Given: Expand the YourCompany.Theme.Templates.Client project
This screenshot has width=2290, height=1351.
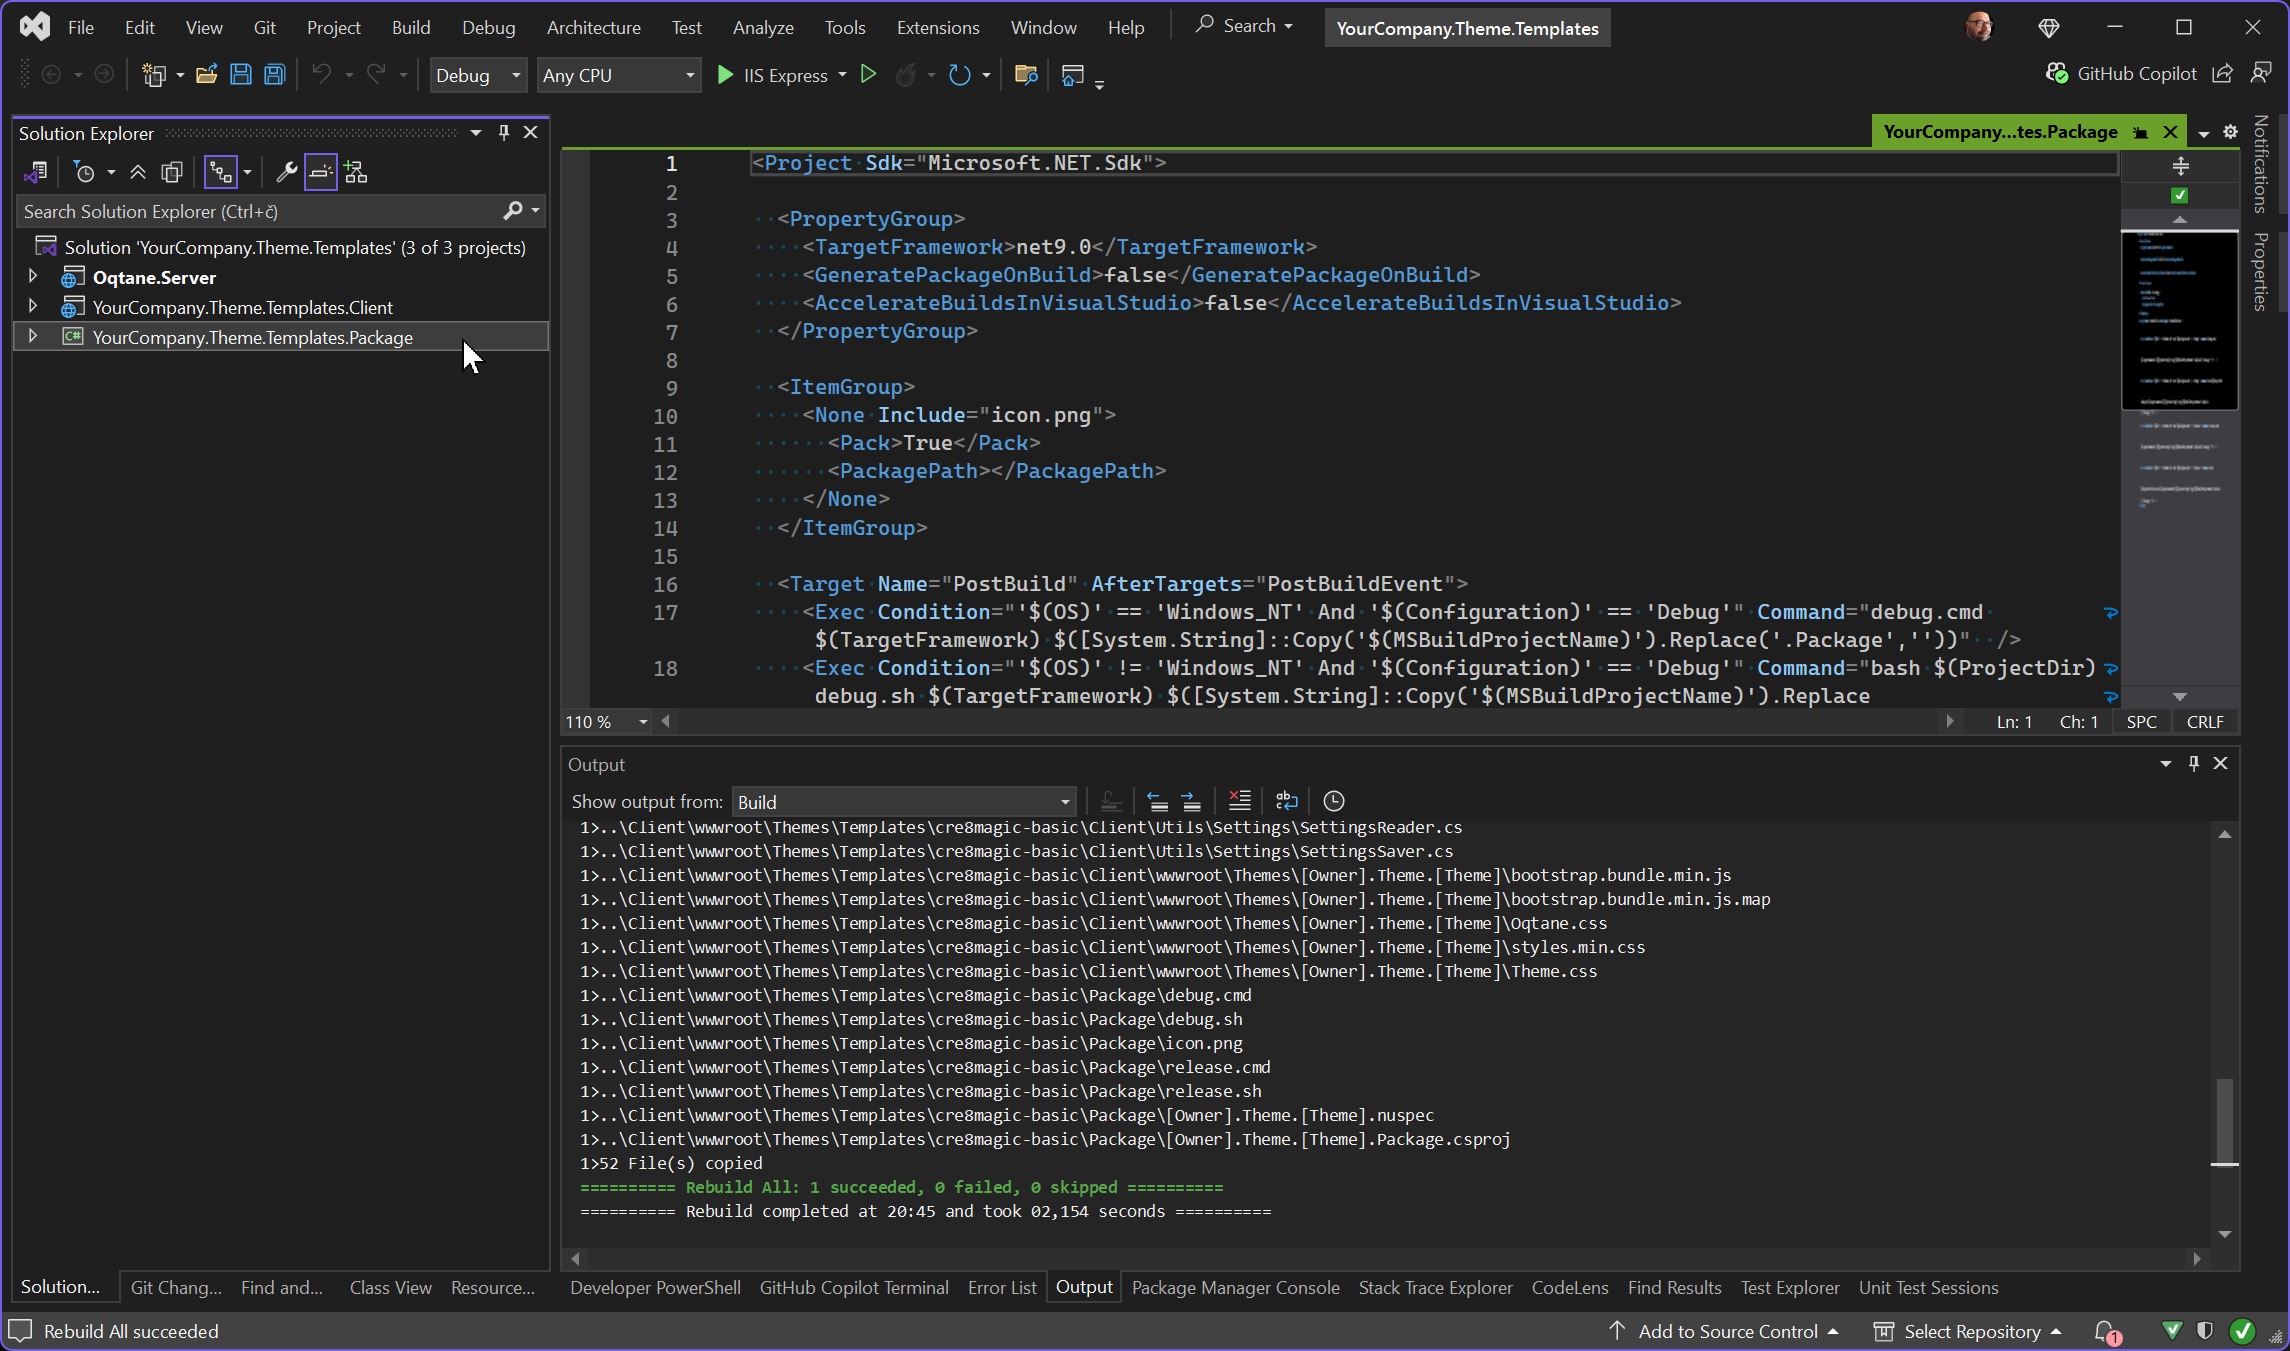Looking at the screenshot, I should [33, 307].
